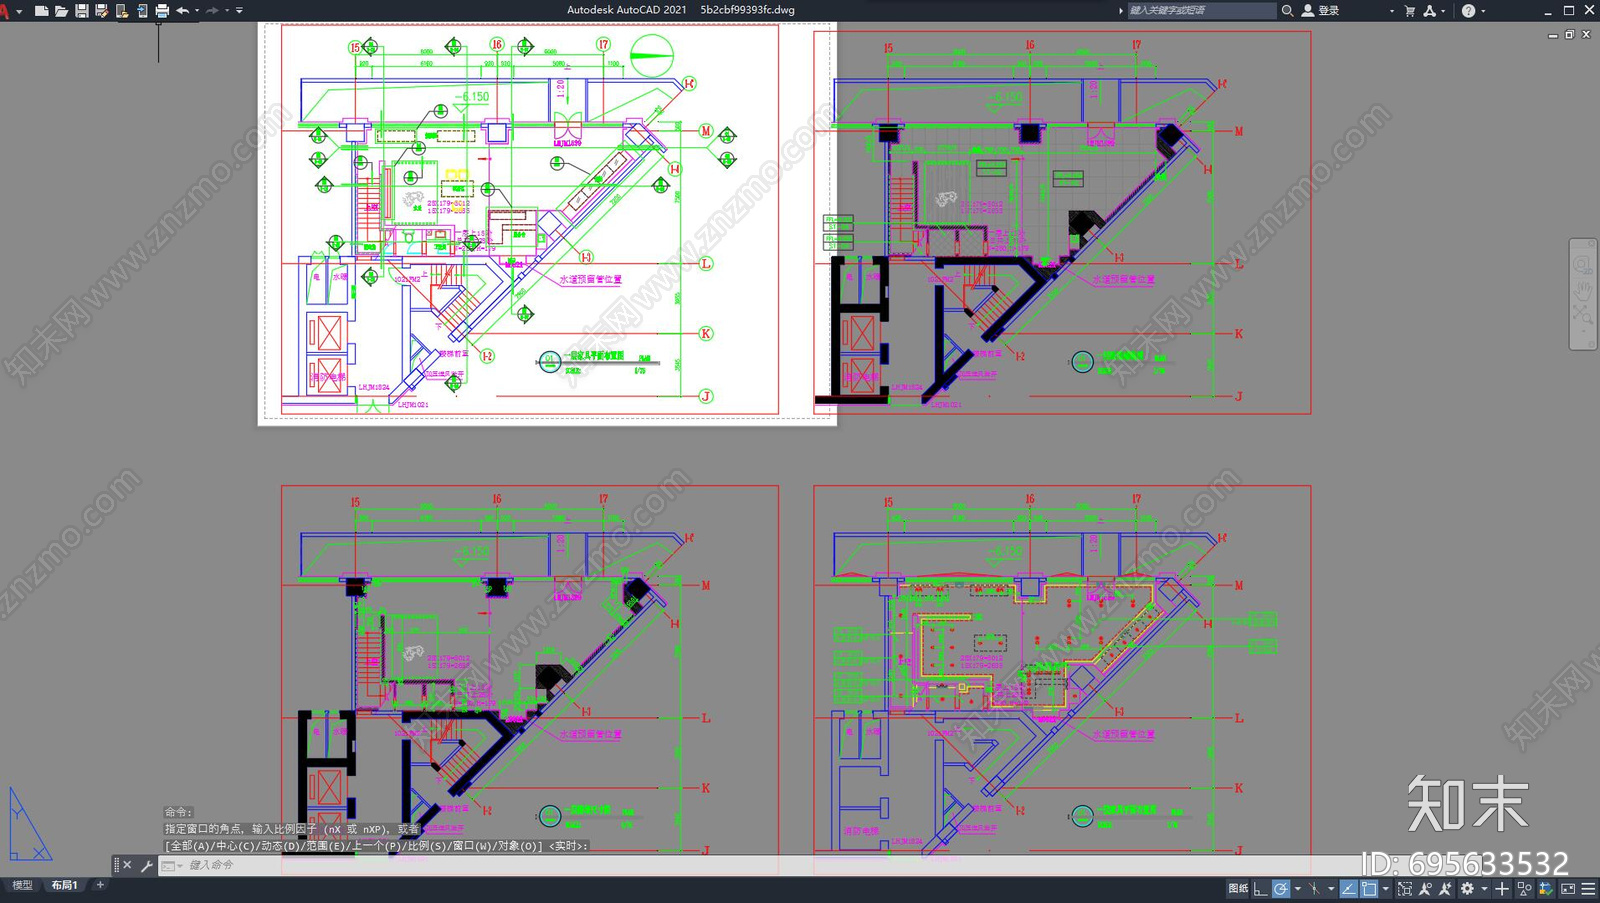Toggle ortho mode in status bar
The height and width of the screenshot is (903, 1600).
coord(1260,888)
